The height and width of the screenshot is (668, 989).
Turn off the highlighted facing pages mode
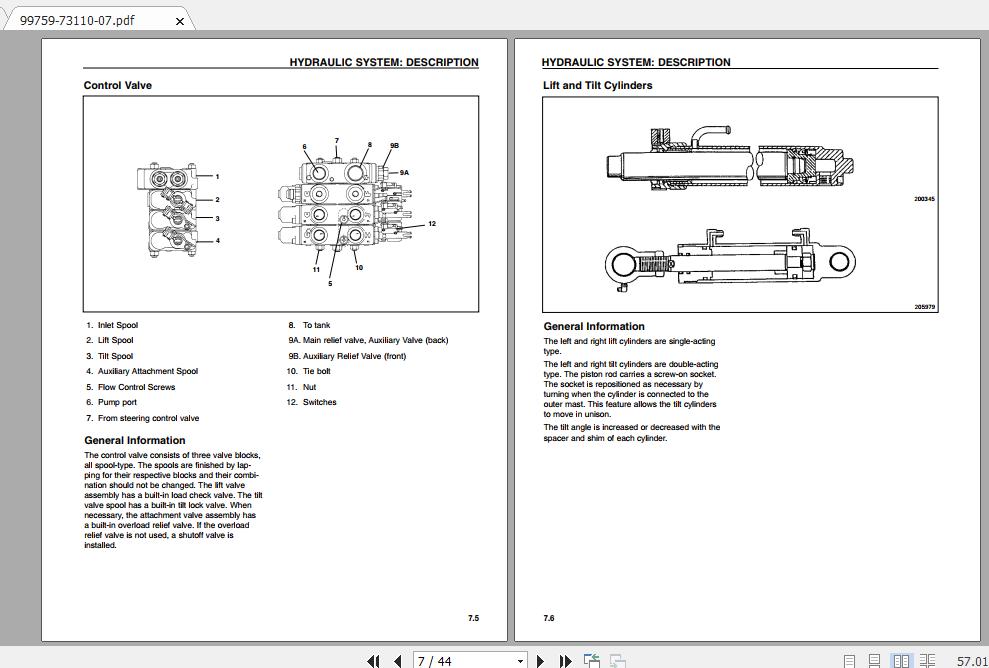click(x=900, y=661)
